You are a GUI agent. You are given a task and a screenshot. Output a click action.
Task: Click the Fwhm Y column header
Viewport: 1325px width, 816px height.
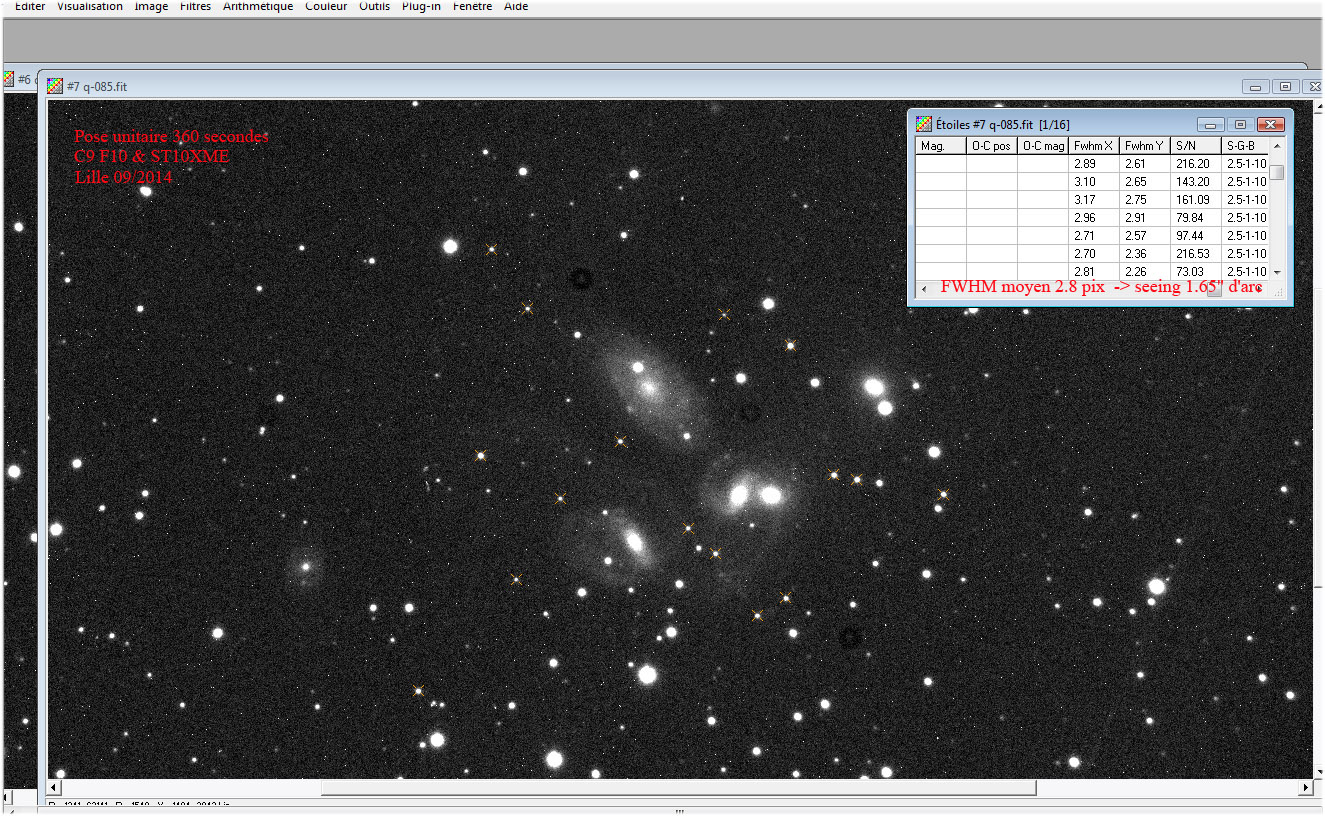point(1145,146)
